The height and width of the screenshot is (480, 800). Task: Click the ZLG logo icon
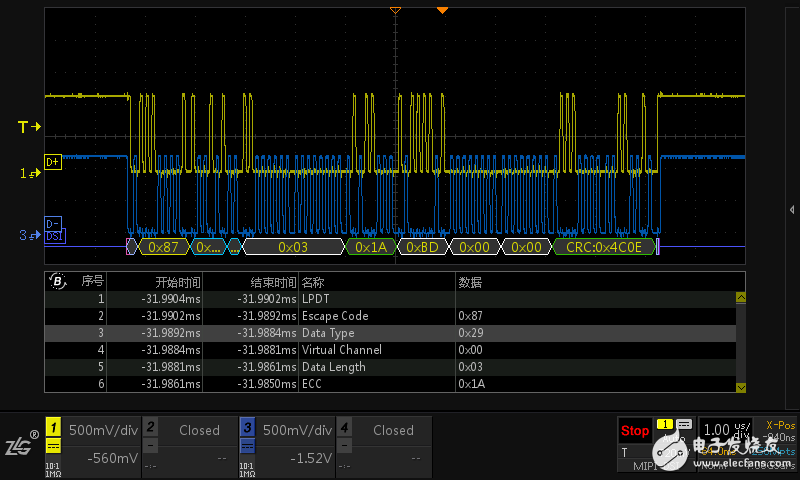(20, 445)
